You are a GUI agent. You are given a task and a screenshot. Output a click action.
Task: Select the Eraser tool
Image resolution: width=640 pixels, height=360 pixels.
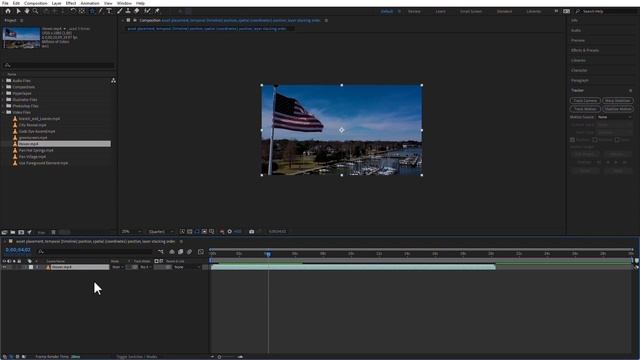coord(137,11)
